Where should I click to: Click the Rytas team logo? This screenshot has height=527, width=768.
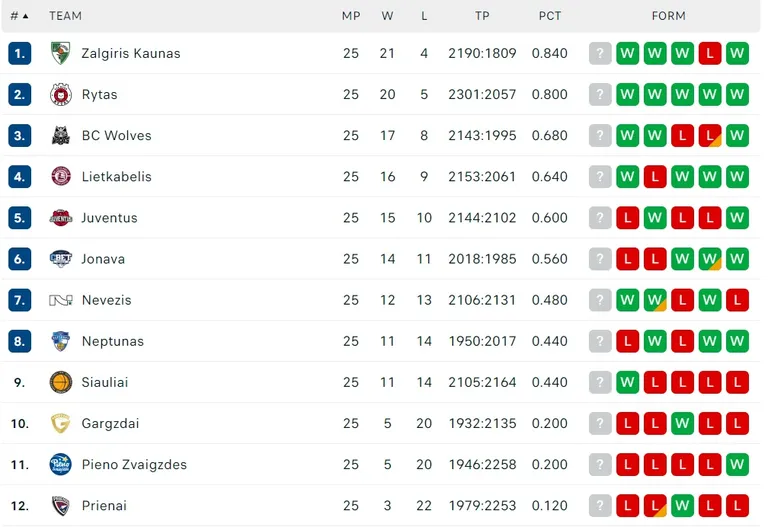pos(61,95)
